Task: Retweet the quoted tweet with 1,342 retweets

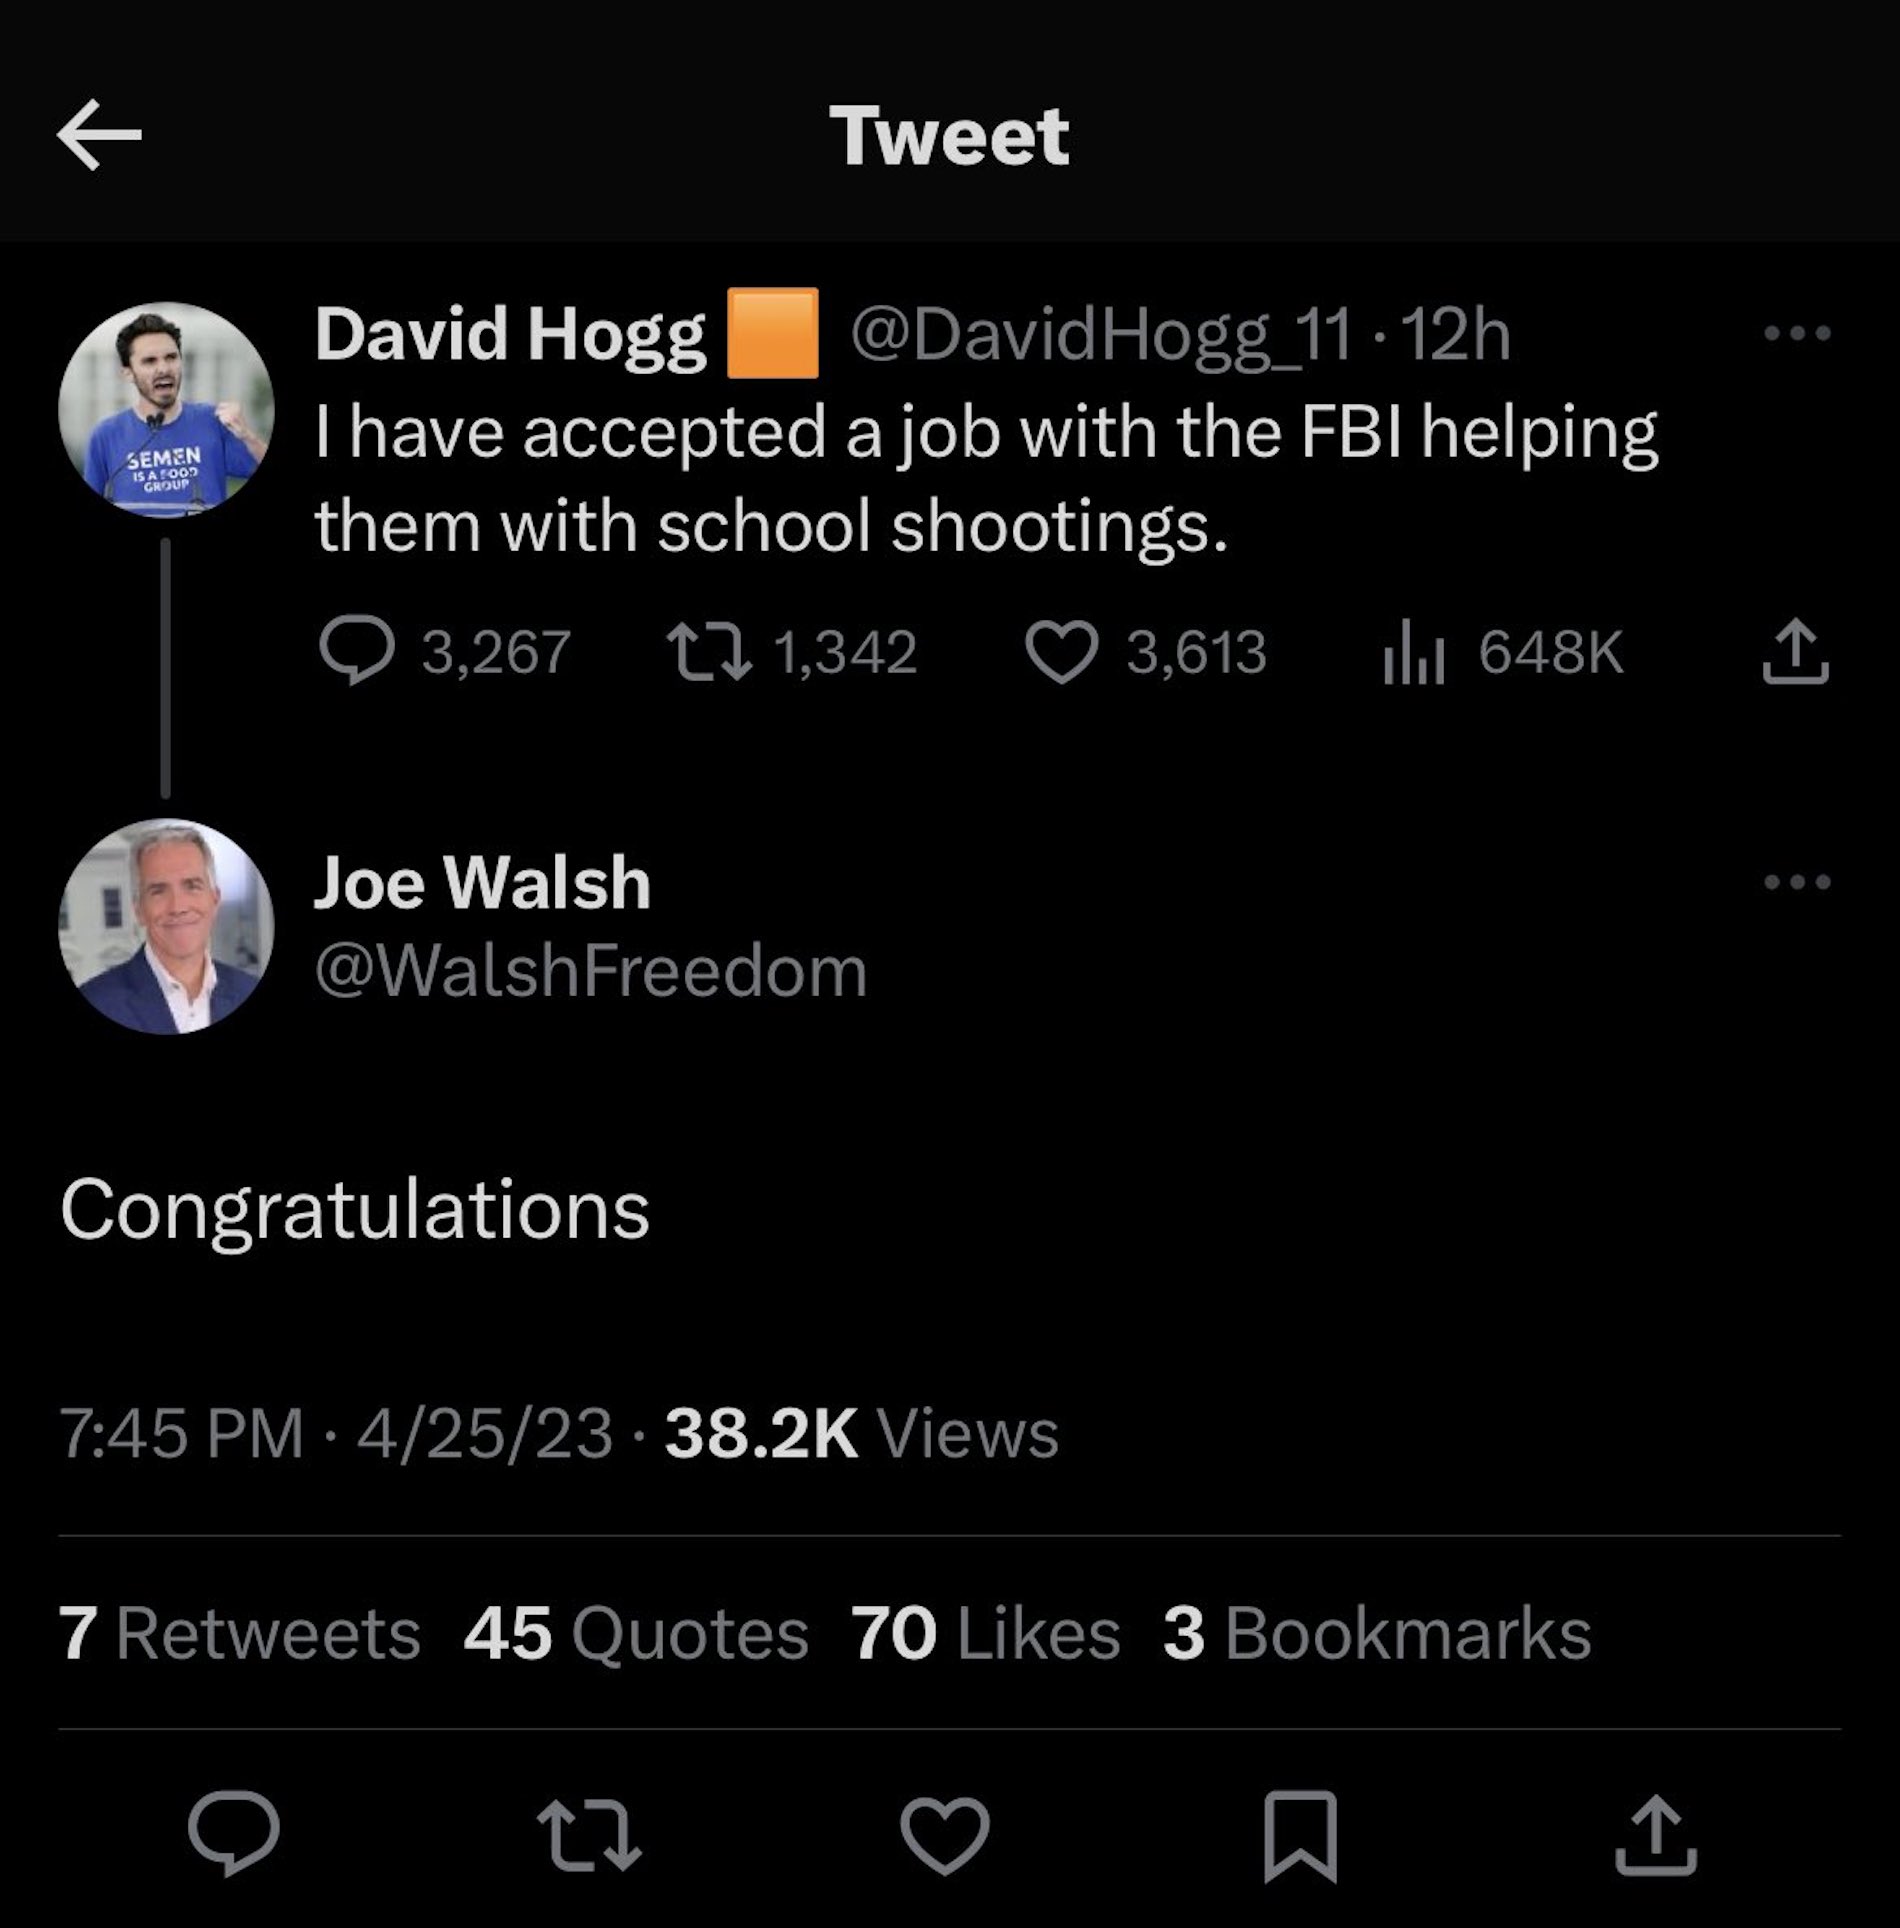Action: [709, 651]
